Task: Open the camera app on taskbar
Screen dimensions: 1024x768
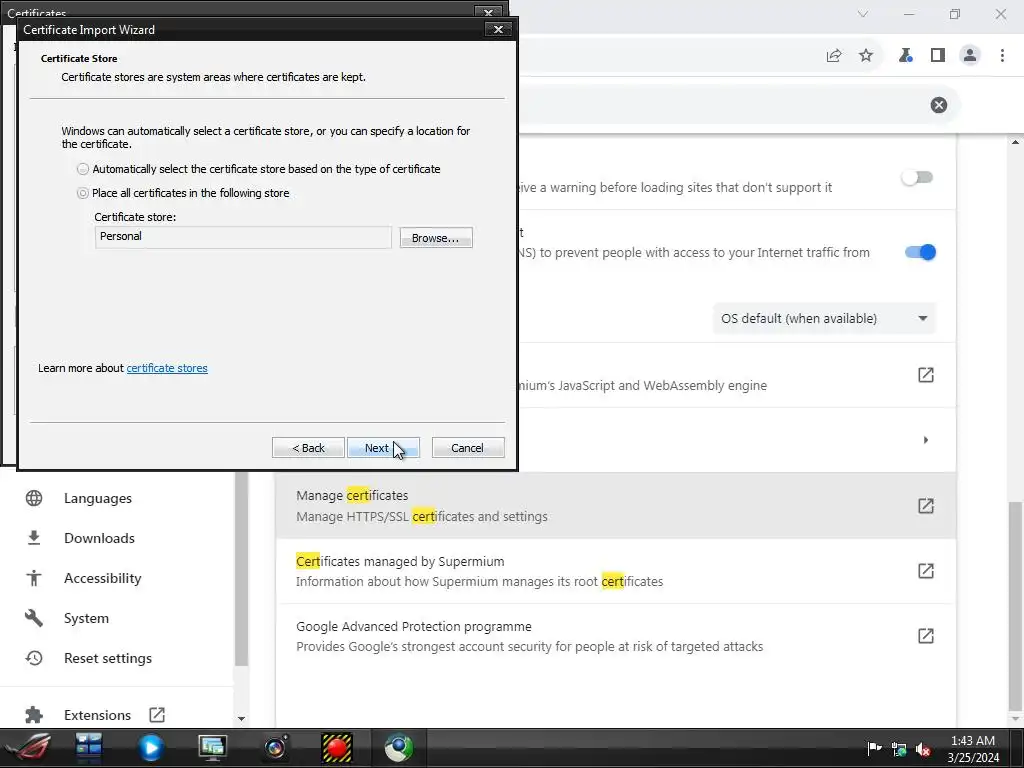Action: click(276, 748)
